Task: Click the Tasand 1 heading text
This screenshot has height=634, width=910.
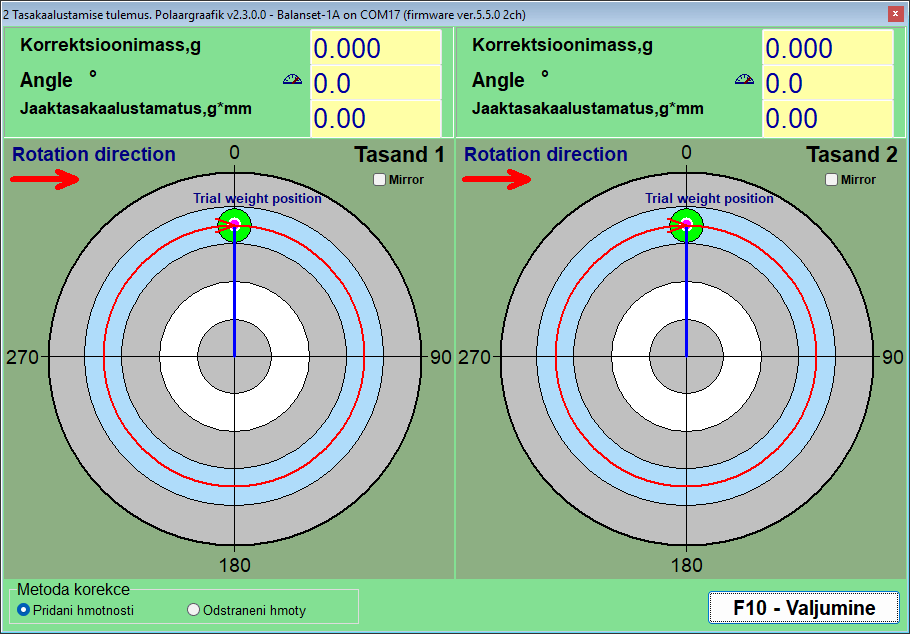Action: 400,155
